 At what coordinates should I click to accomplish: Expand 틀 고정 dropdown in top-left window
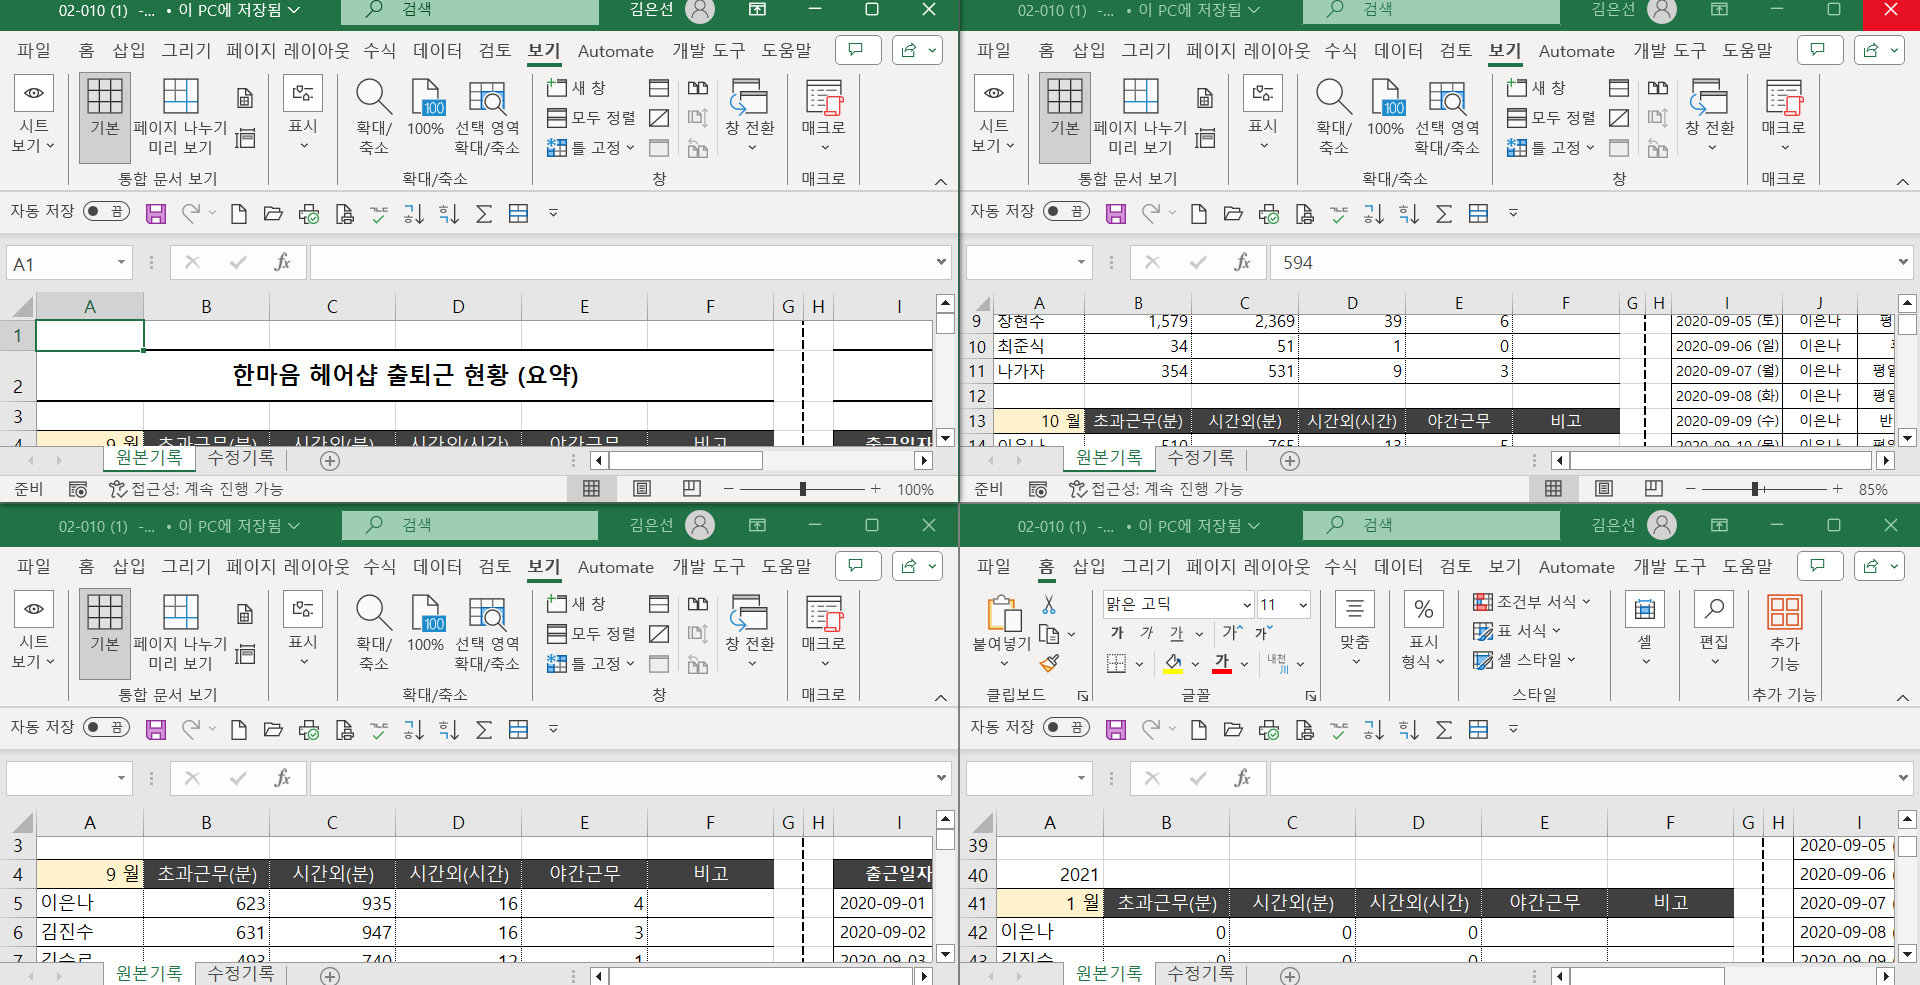click(x=631, y=148)
